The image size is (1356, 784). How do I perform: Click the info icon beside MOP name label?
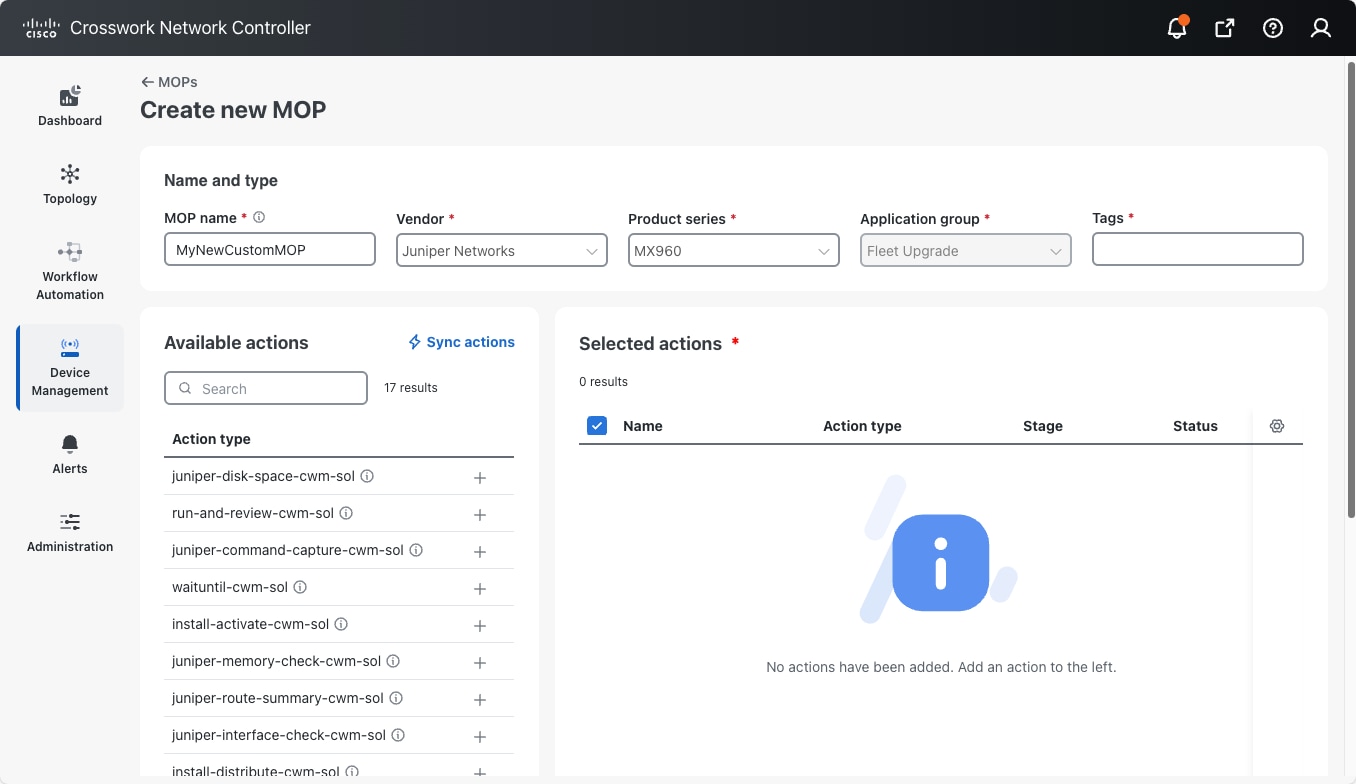pos(259,217)
